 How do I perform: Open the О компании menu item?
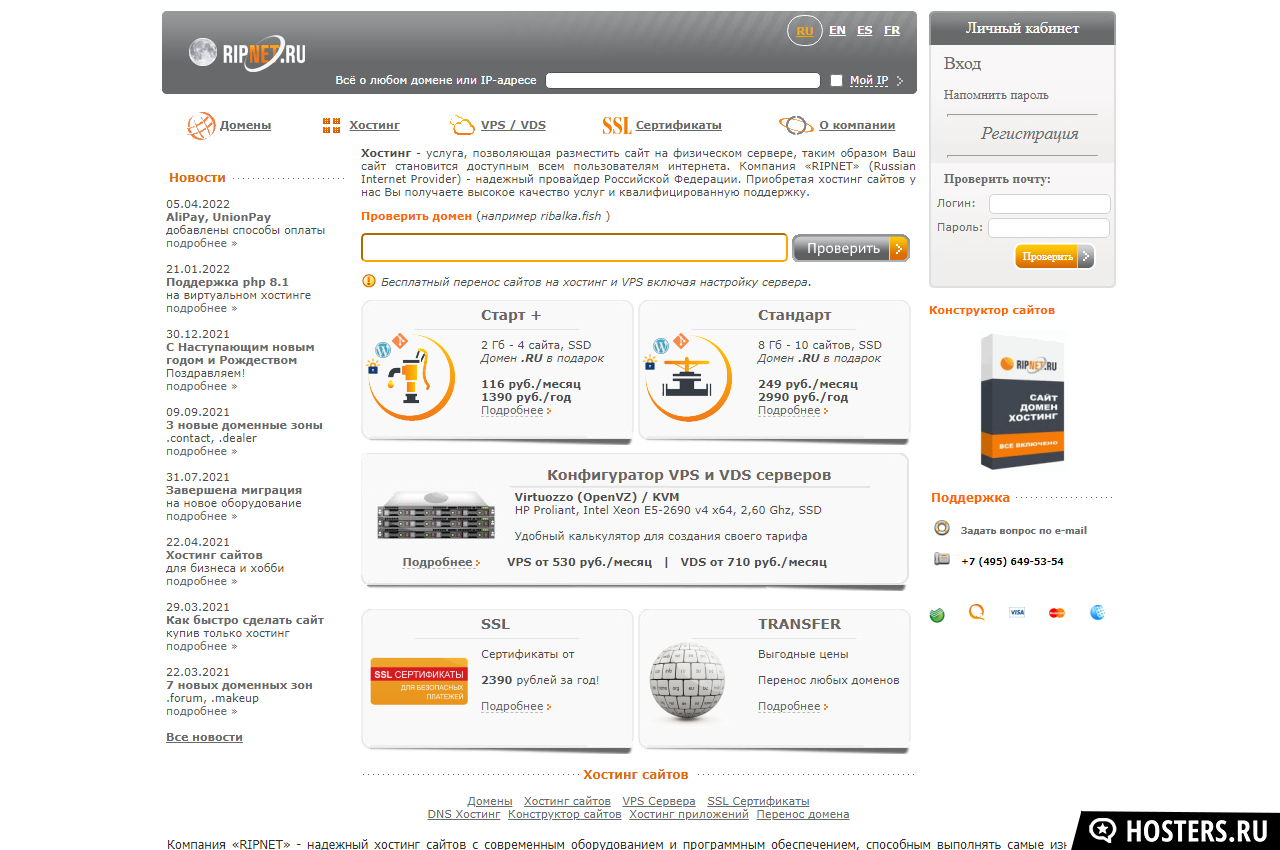[857, 125]
